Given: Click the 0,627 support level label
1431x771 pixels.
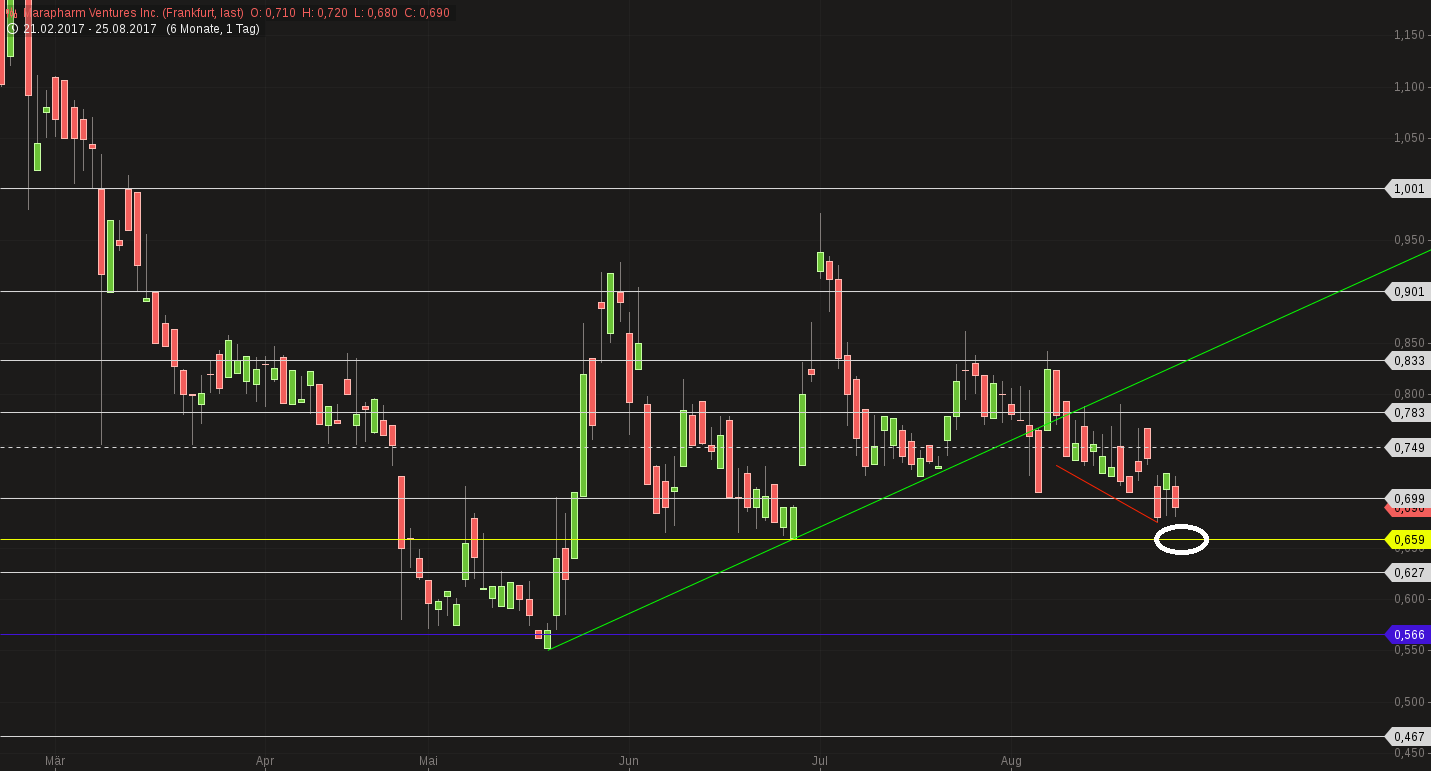Looking at the screenshot, I should [x=1408, y=573].
